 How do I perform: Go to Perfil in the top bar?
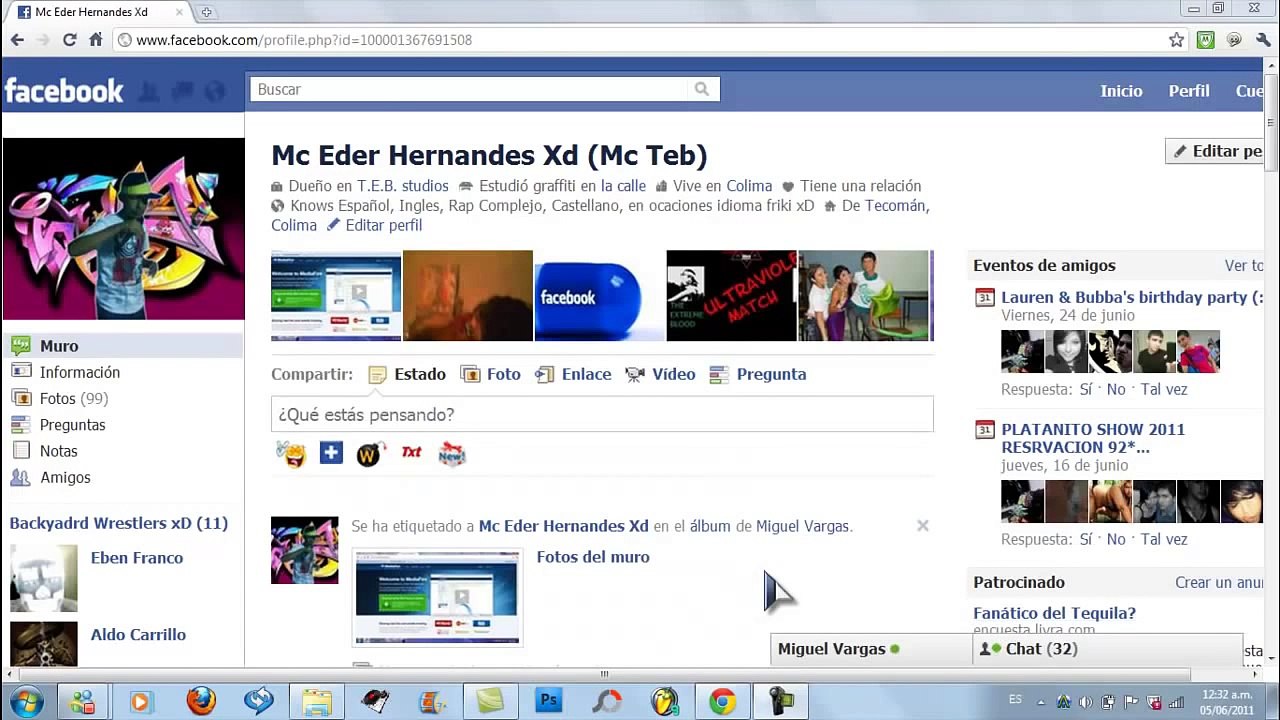[1189, 91]
